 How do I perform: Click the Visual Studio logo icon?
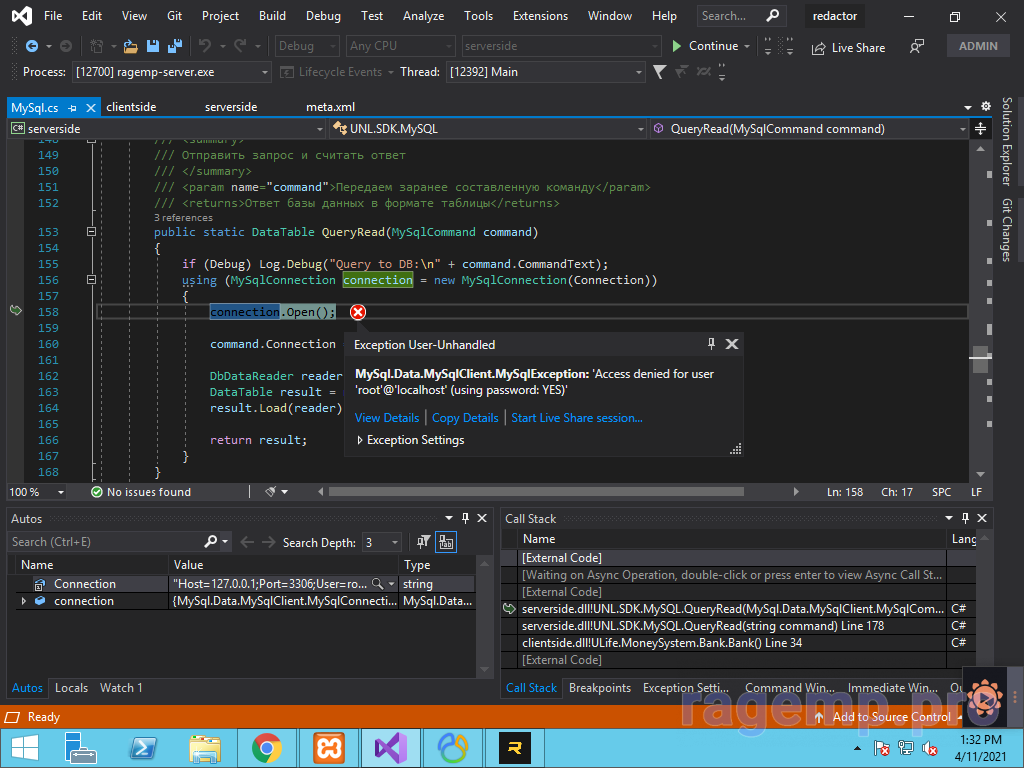point(22,16)
